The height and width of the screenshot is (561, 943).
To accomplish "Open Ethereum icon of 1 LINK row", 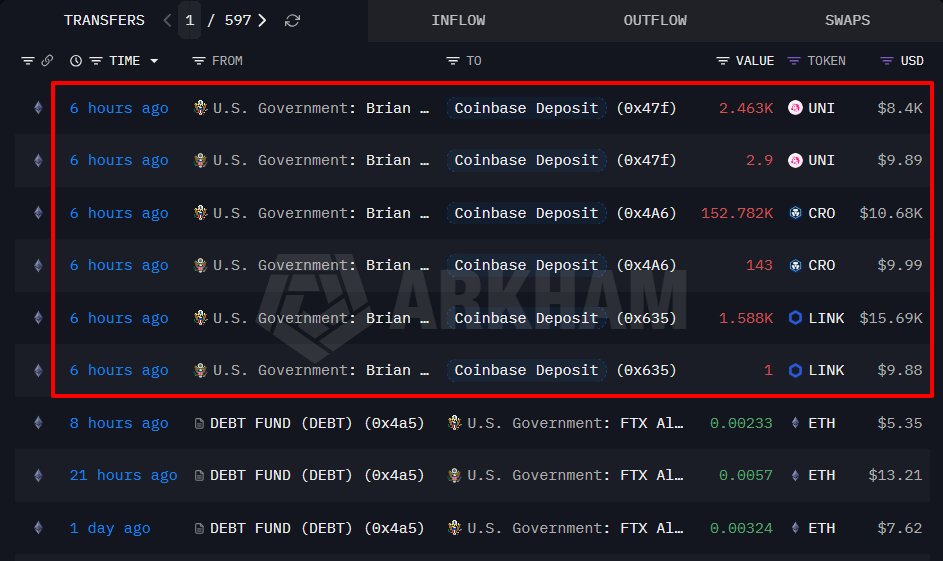I will (38, 370).
